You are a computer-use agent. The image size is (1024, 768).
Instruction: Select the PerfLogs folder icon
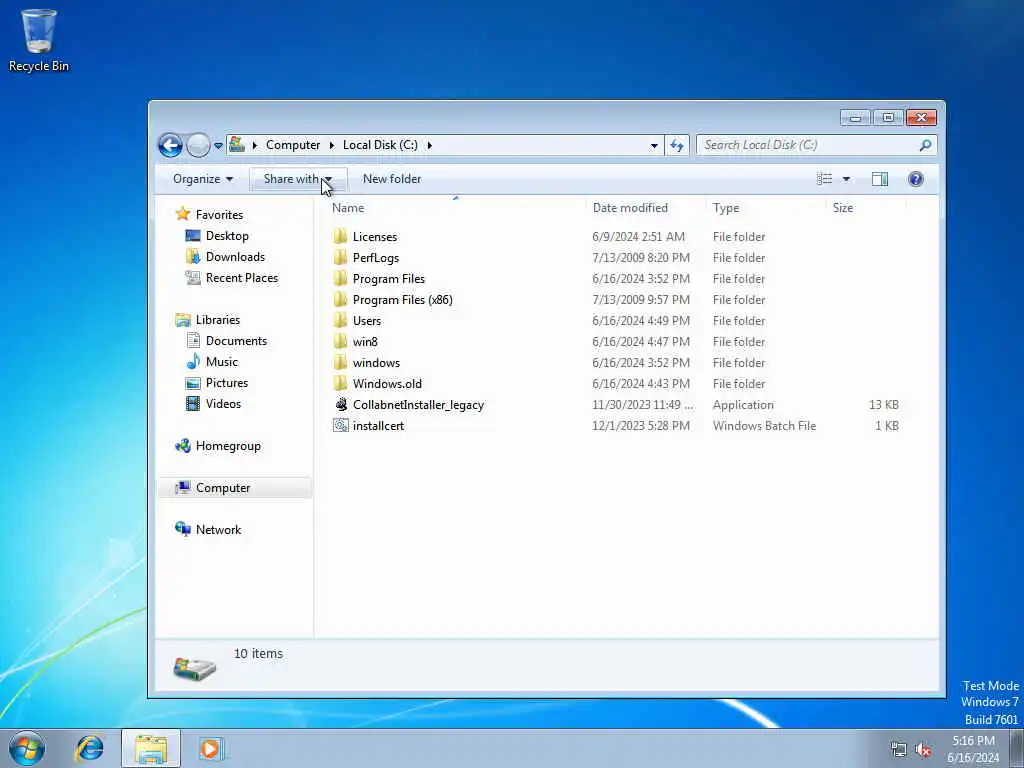pos(340,257)
